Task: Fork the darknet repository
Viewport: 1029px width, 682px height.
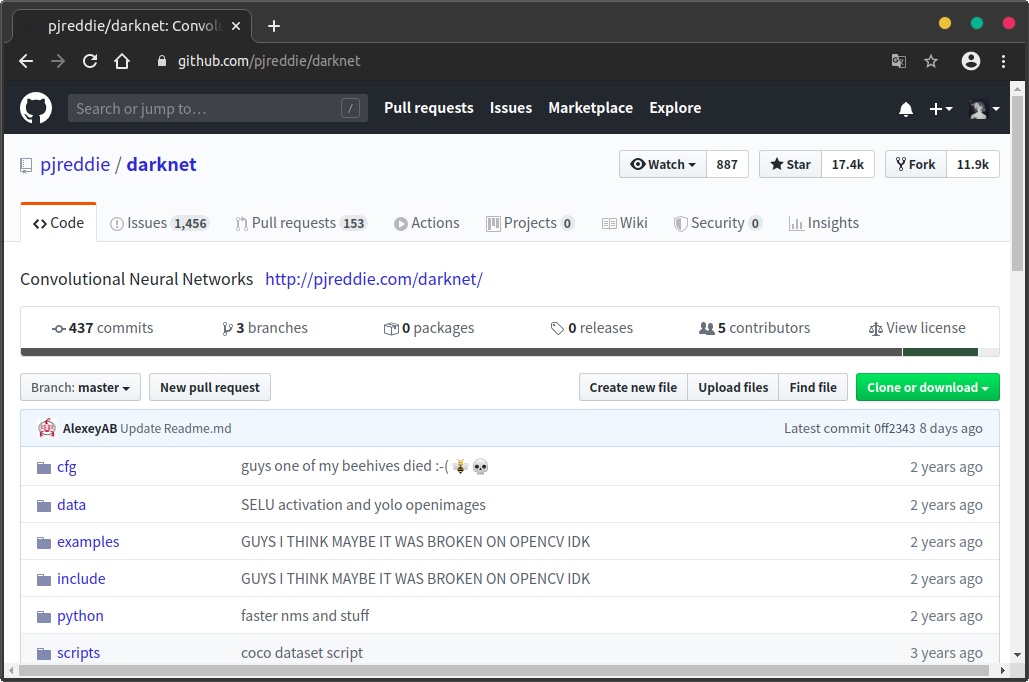Action: [916, 164]
